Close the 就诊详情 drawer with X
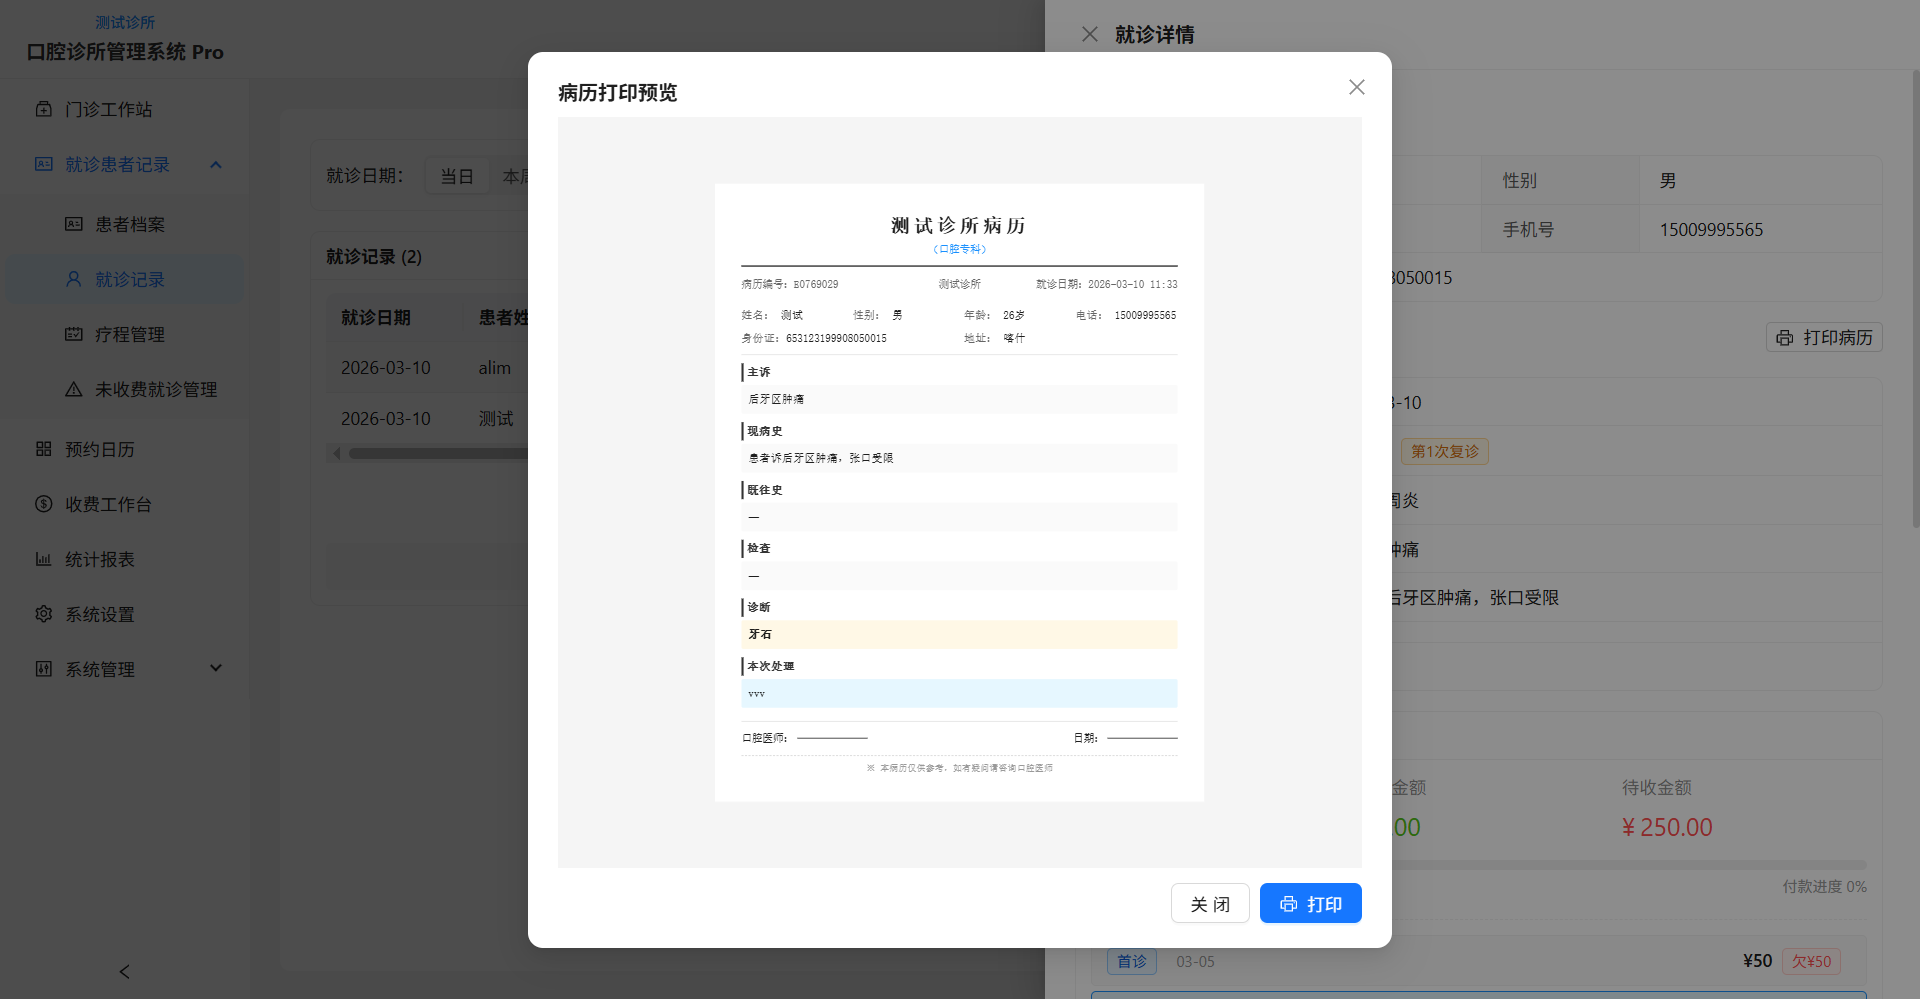 (1090, 35)
